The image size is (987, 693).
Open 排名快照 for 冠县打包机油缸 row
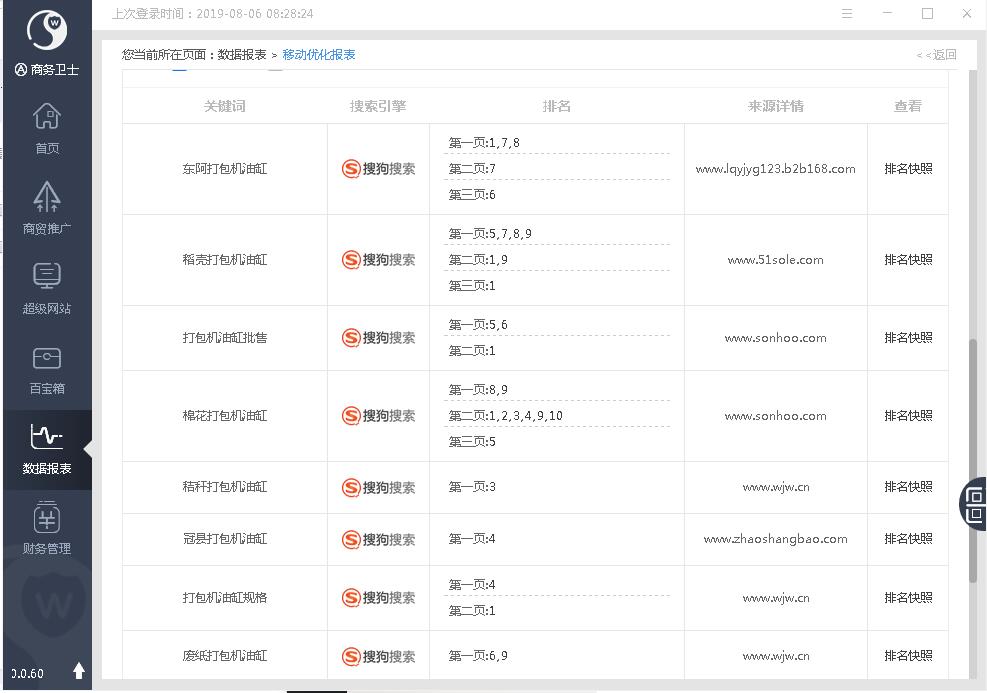(x=908, y=539)
